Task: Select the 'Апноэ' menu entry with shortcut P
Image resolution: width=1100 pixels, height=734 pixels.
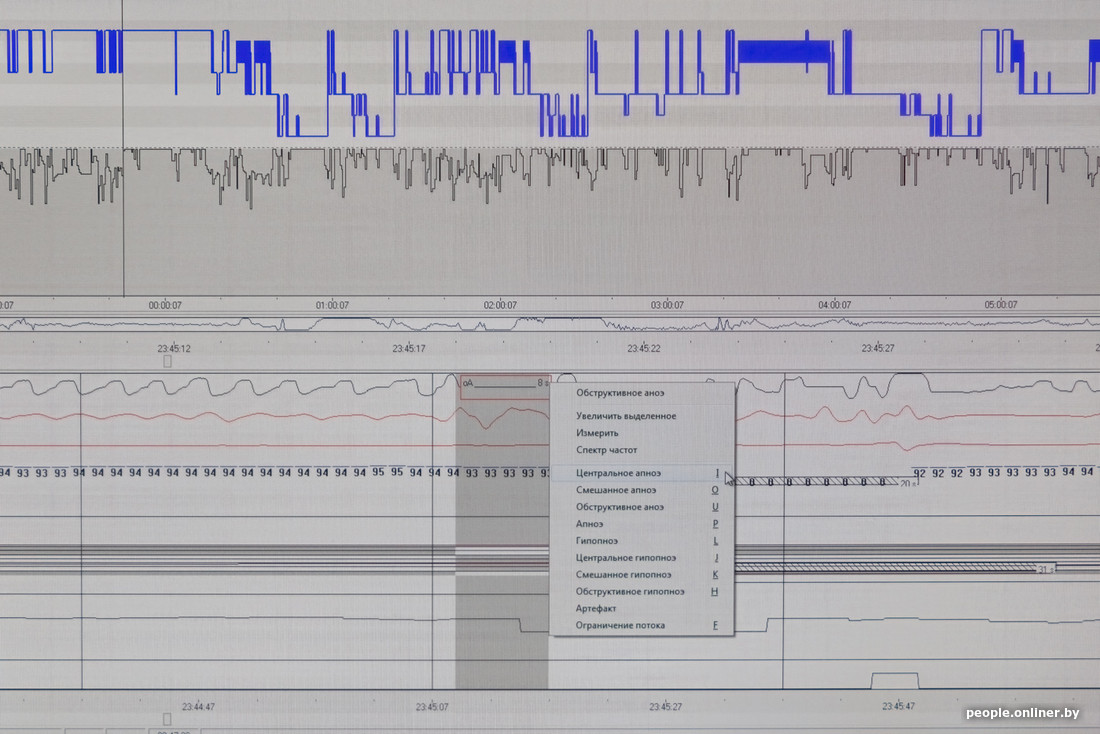Action: 642,523
